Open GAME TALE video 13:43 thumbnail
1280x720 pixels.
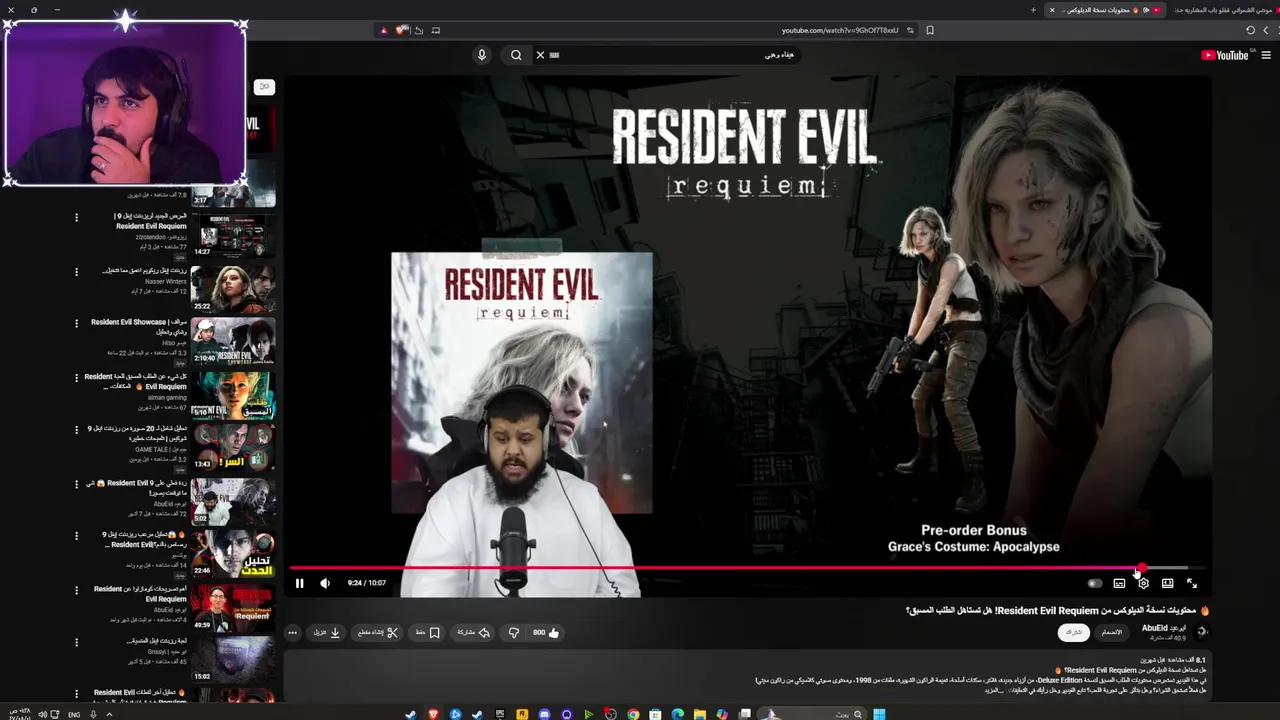(233, 448)
